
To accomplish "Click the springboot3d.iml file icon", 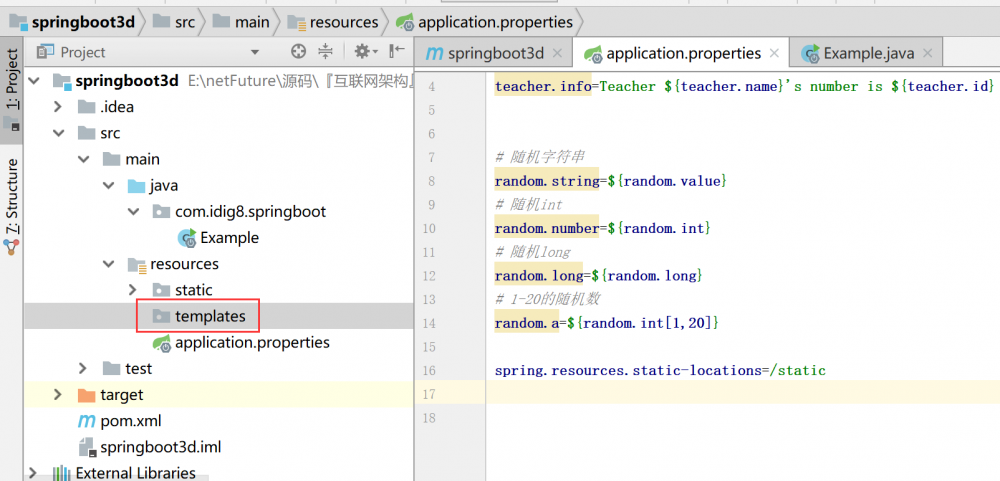I will [x=86, y=447].
